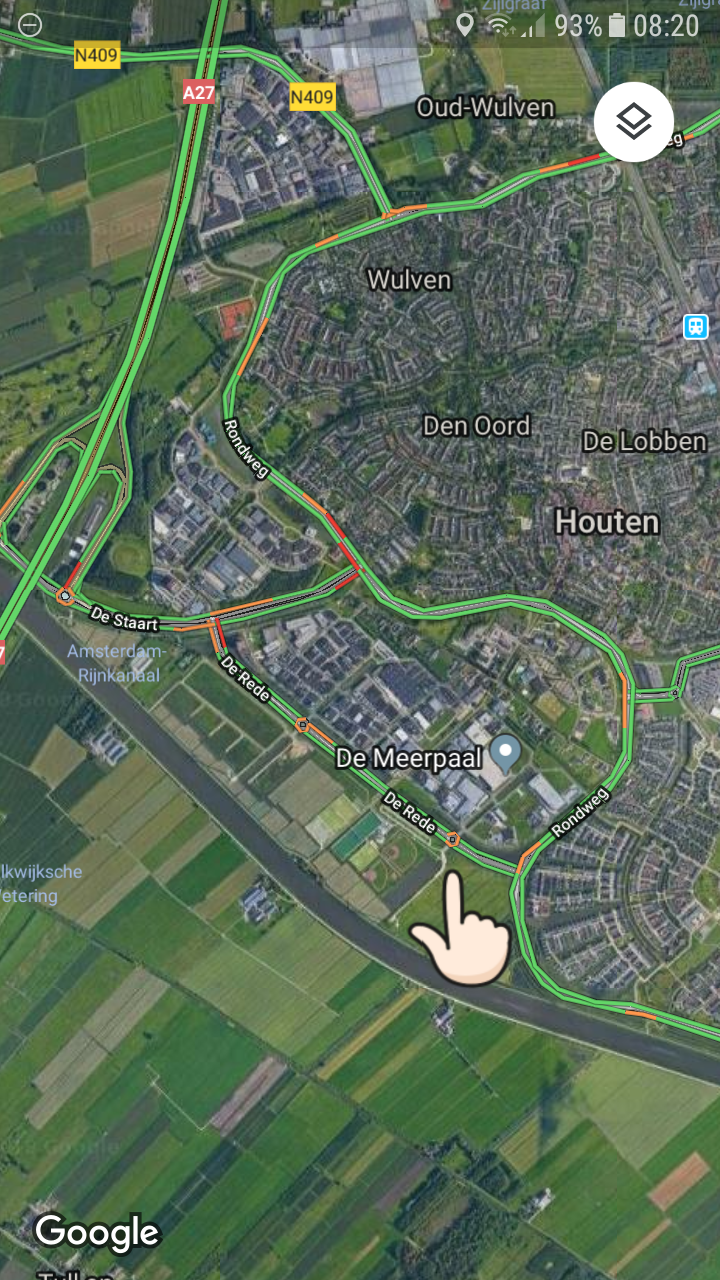Tap the De Meerpaal location pin

click(507, 753)
